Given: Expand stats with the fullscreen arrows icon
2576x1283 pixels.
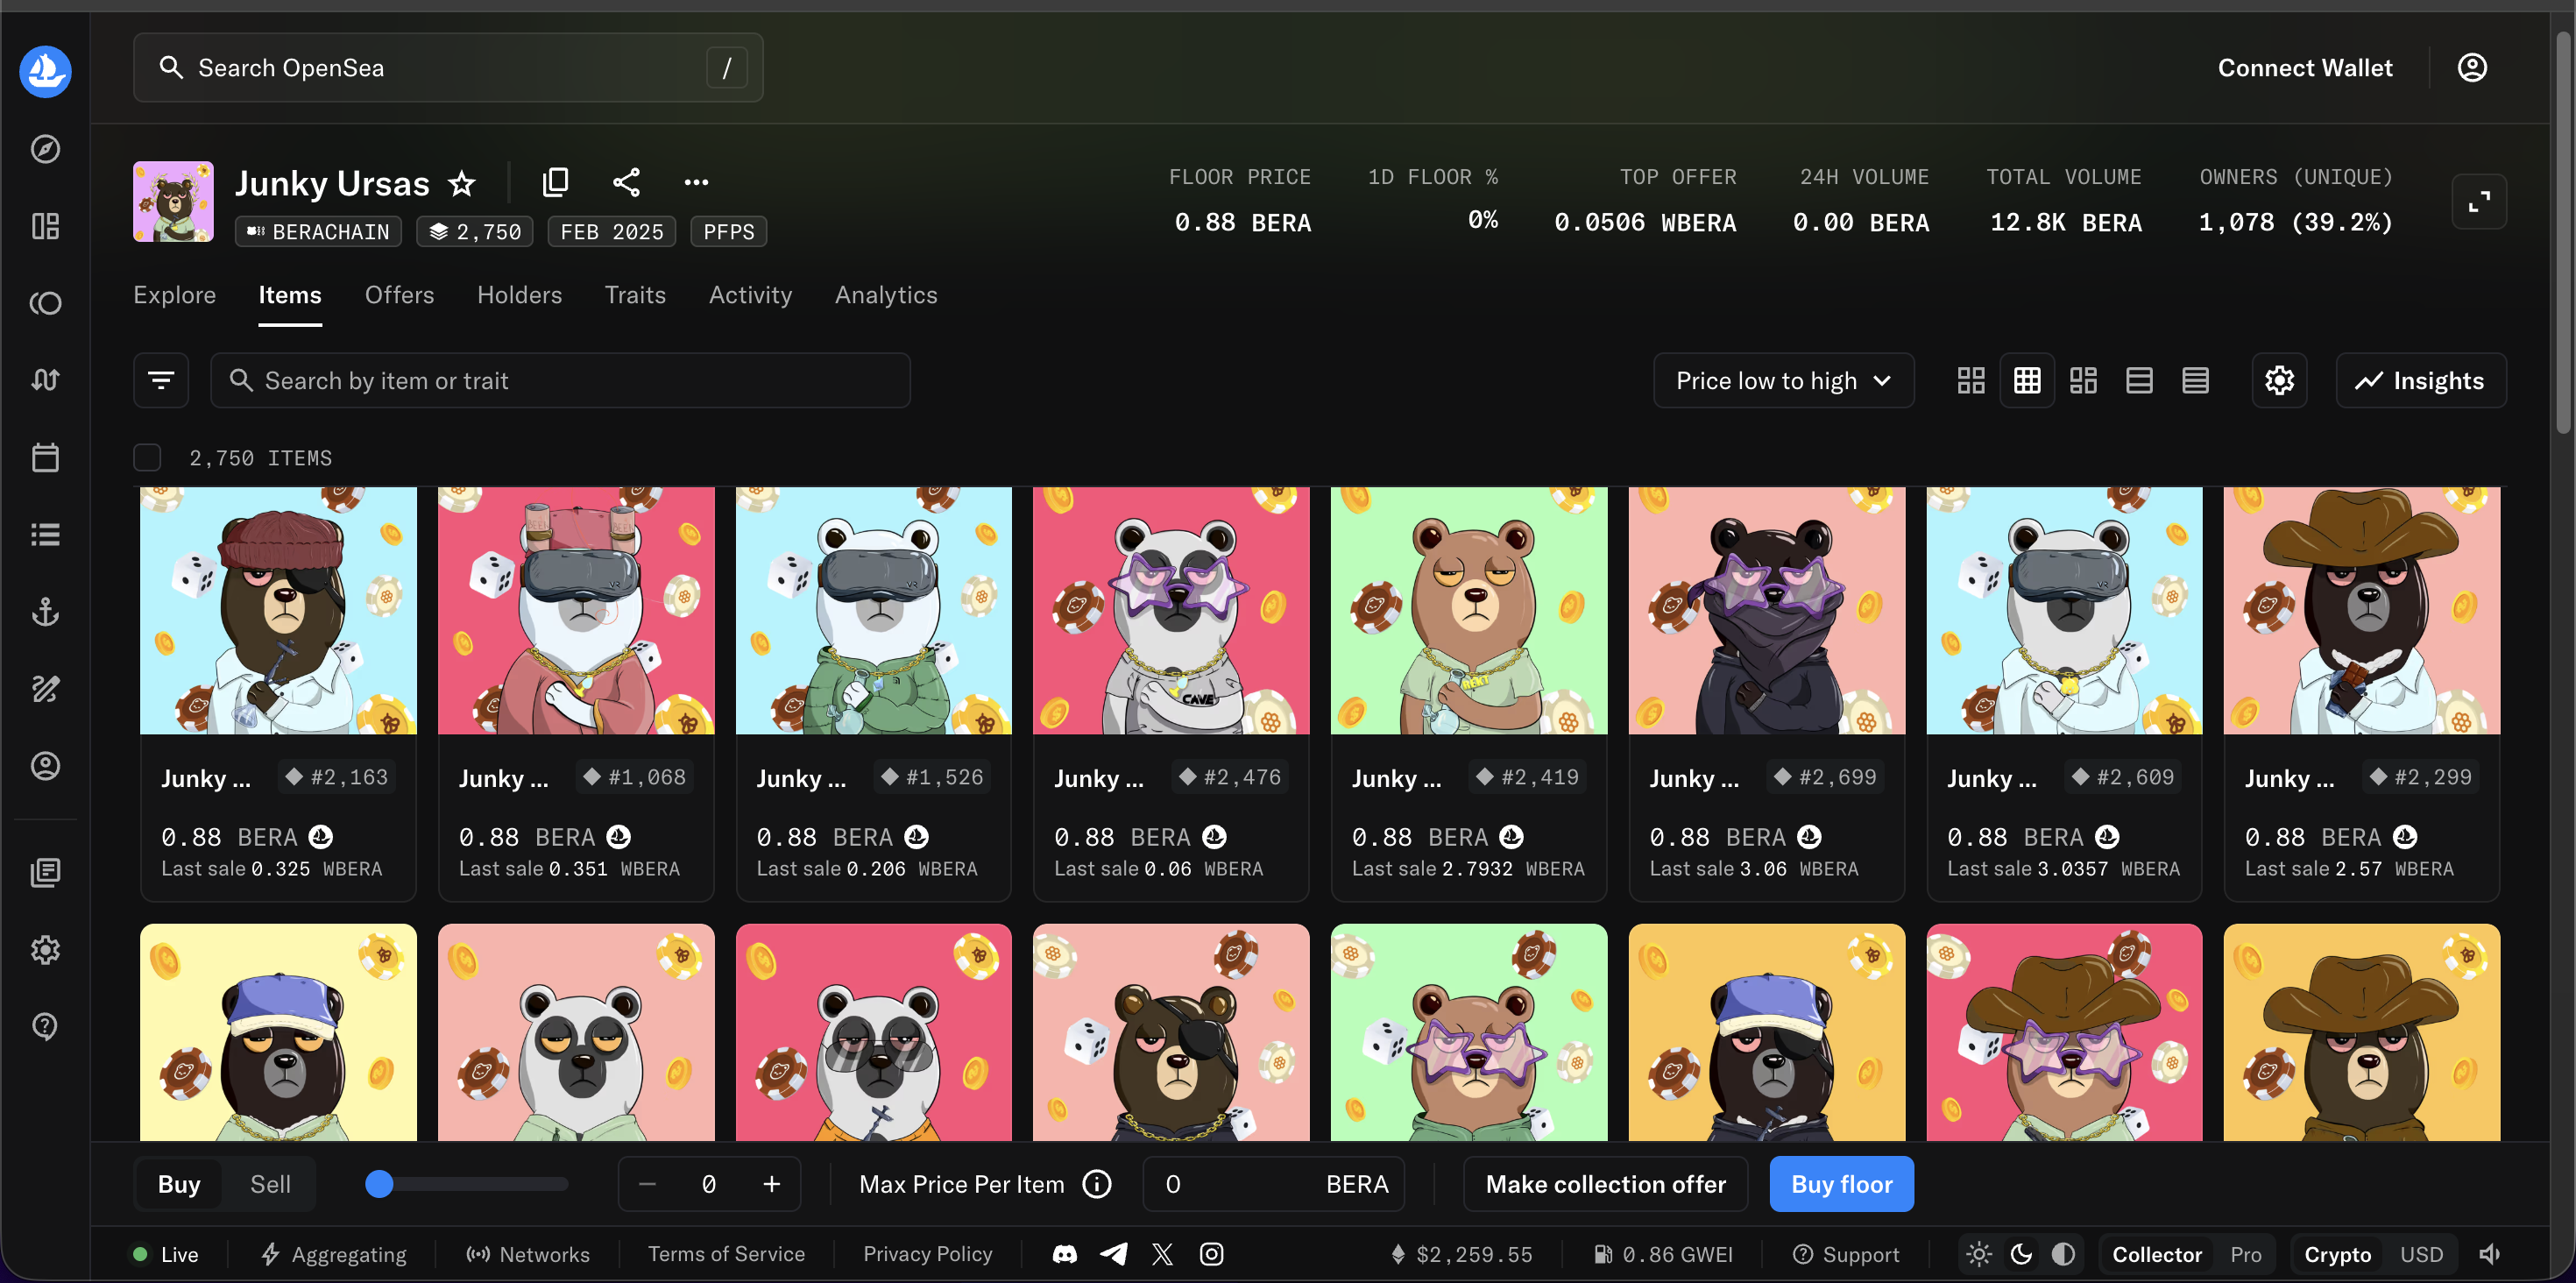Looking at the screenshot, I should pos(2478,202).
